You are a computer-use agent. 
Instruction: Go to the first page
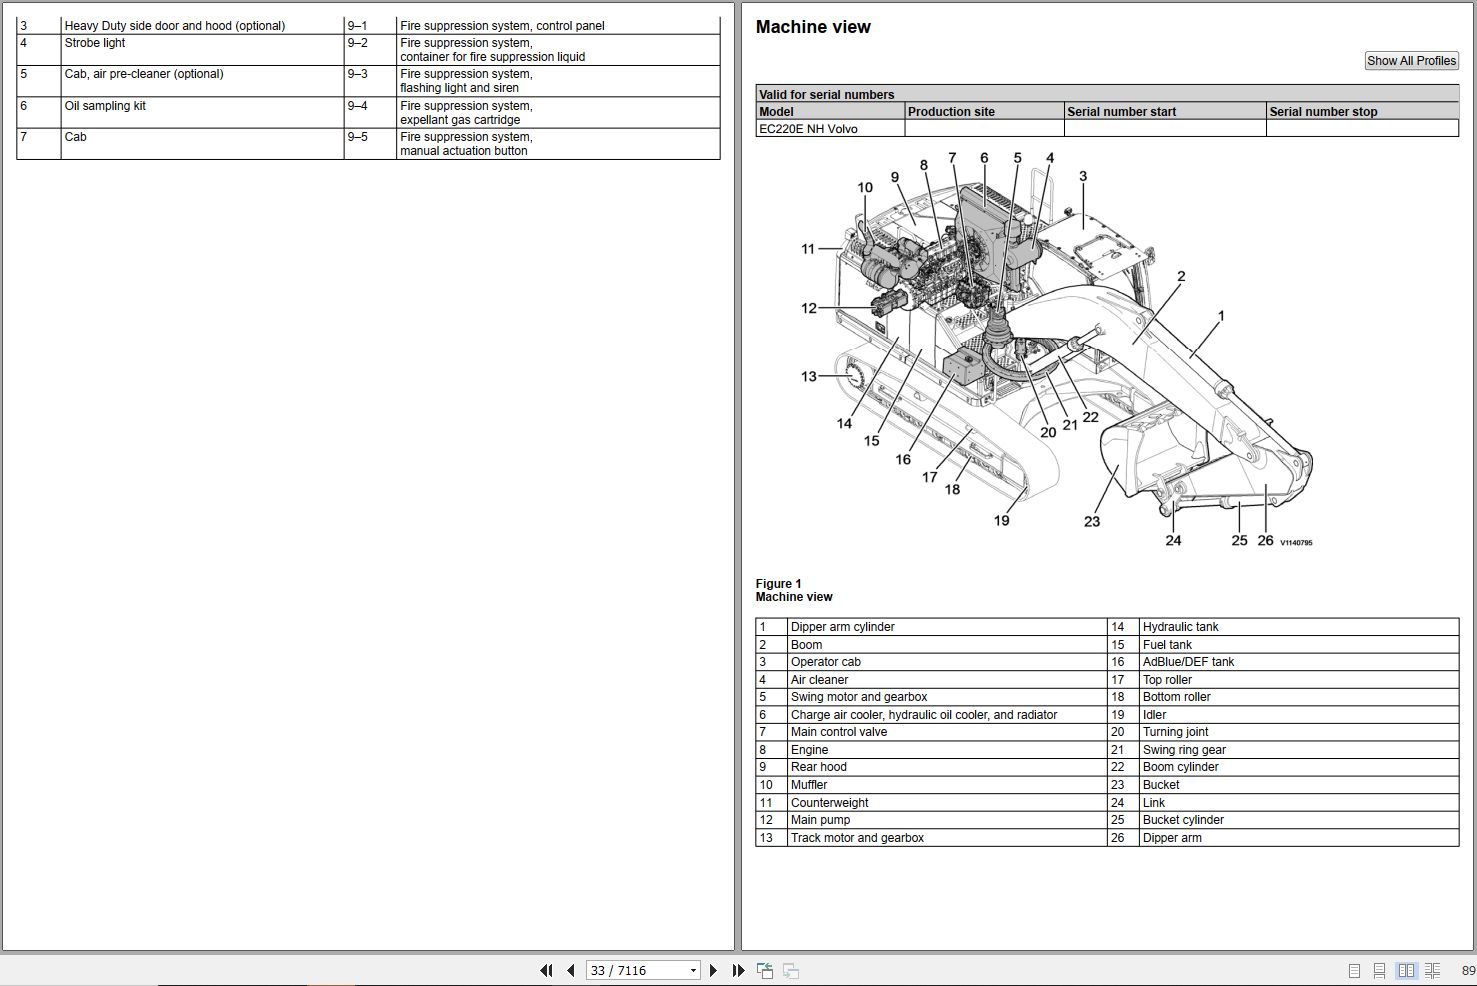(x=546, y=970)
